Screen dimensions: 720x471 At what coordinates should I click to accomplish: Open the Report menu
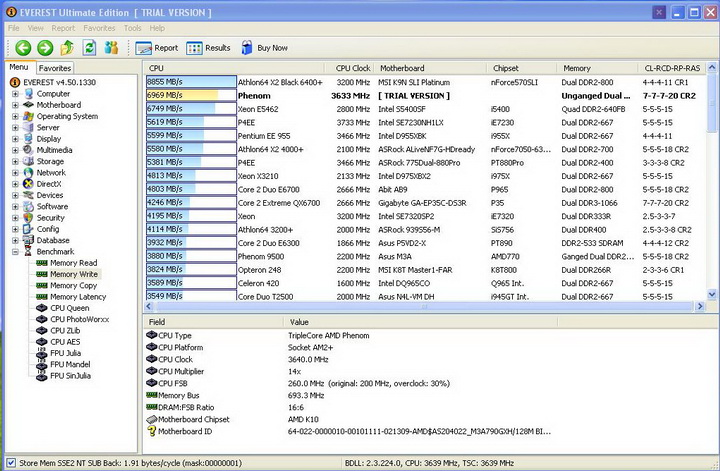63,28
